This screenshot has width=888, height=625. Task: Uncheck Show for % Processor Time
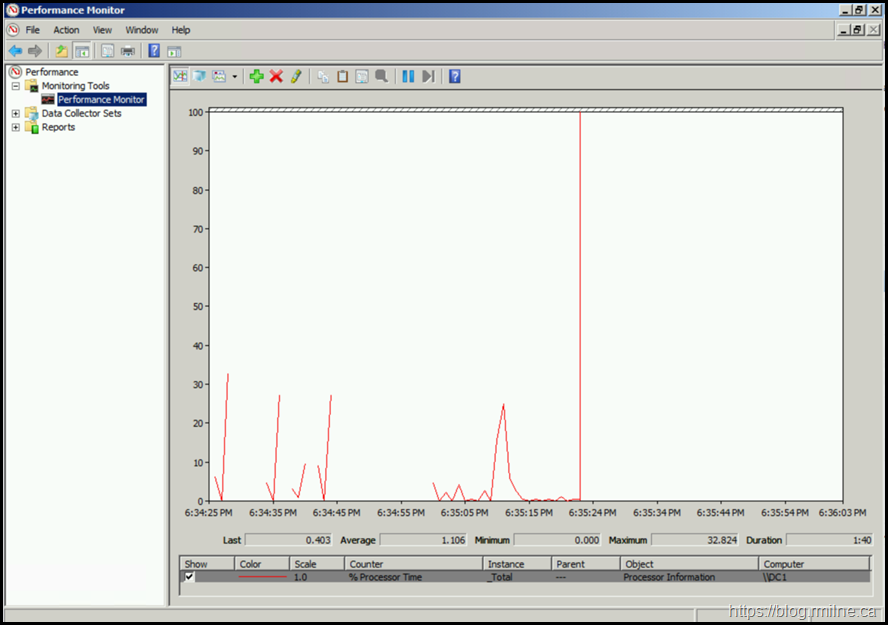click(190, 577)
